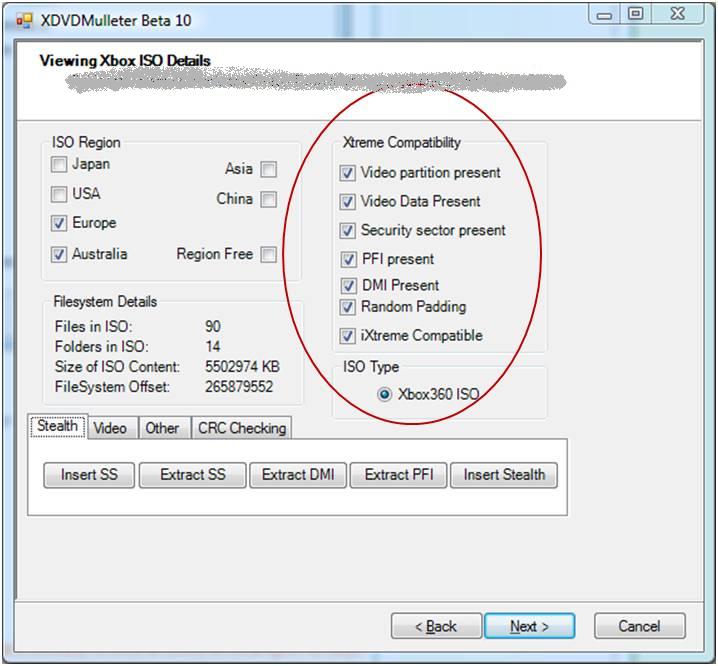Go to previous page with Back button

436,626
